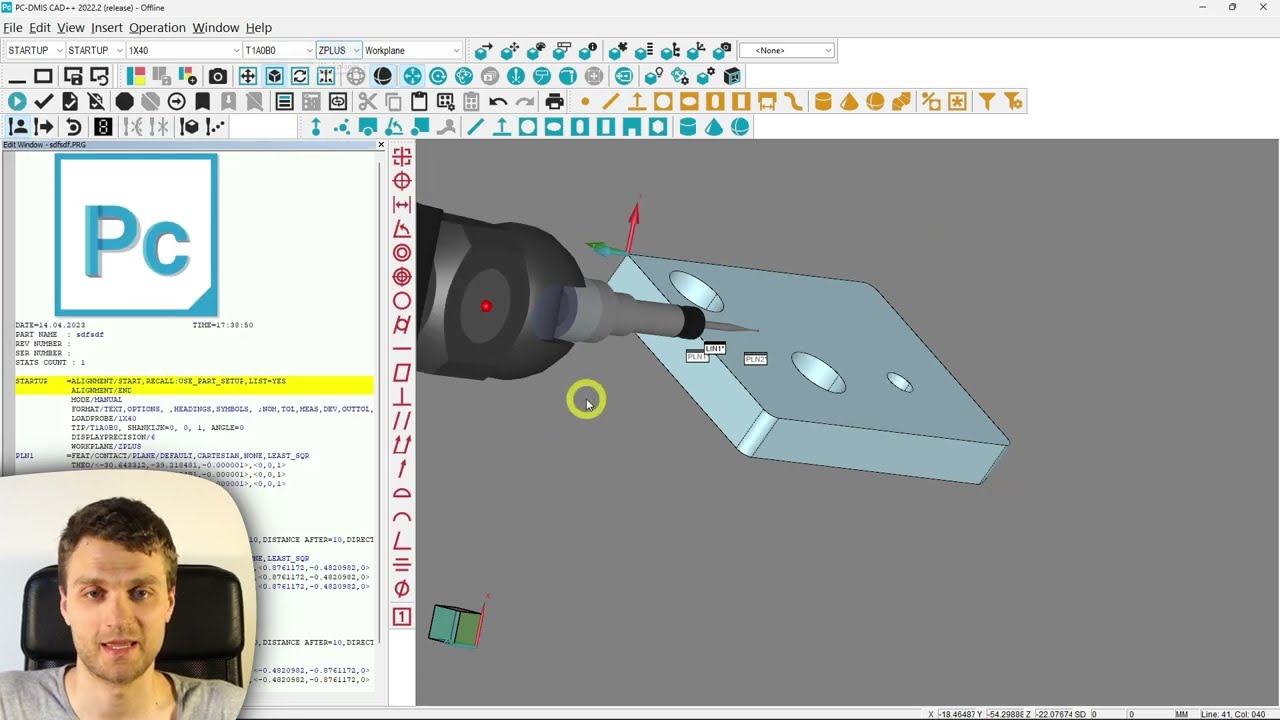This screenshot has width=1280, height=720.
Task: Click the teal auto sphere icon
Action: point(740,127)
